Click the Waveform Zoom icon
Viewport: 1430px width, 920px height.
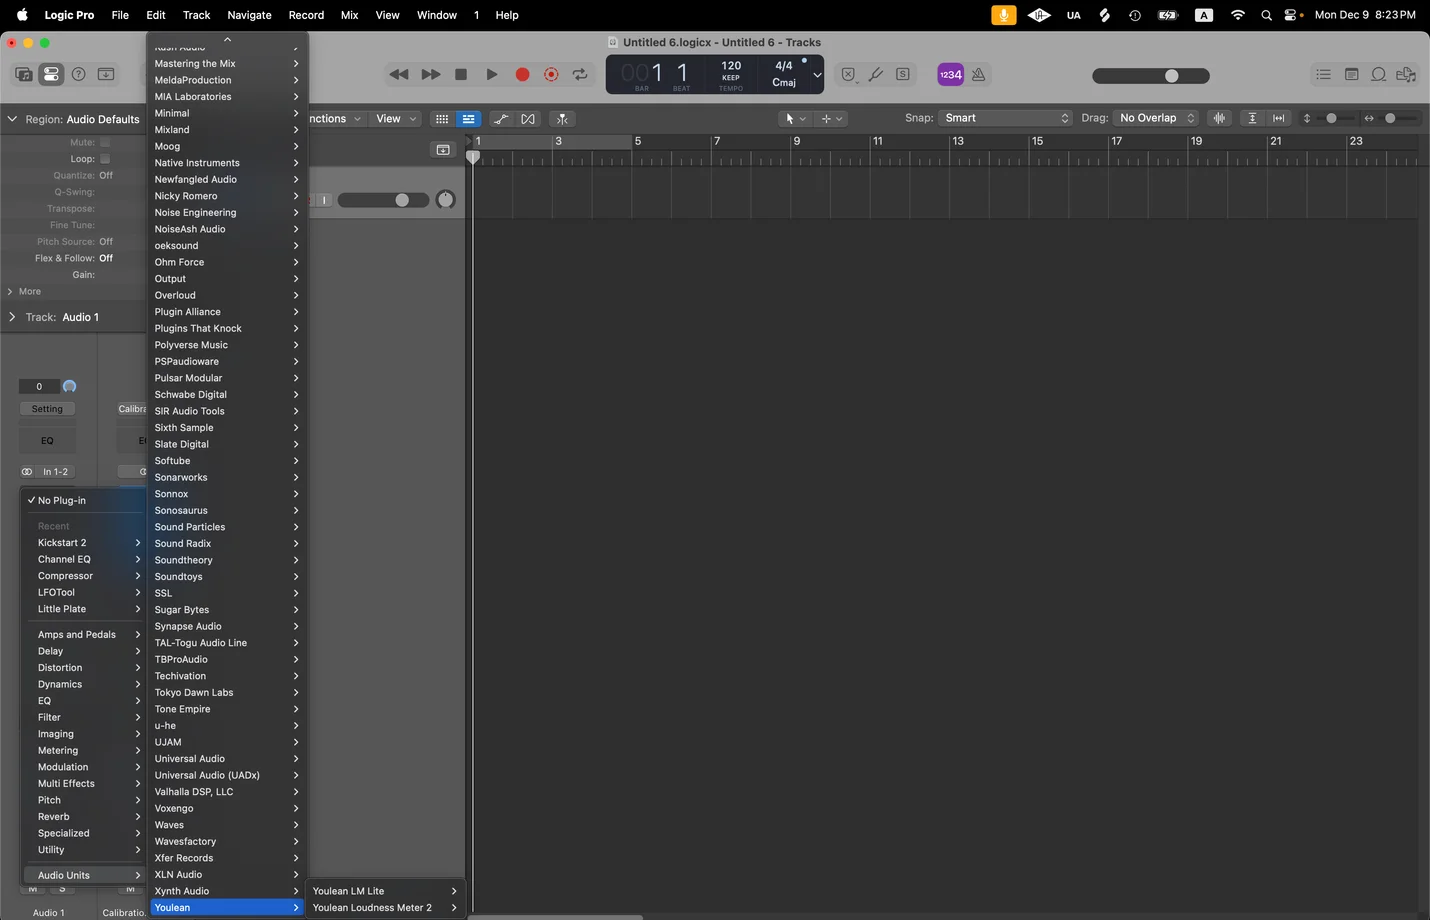(x=1219, y=118)
